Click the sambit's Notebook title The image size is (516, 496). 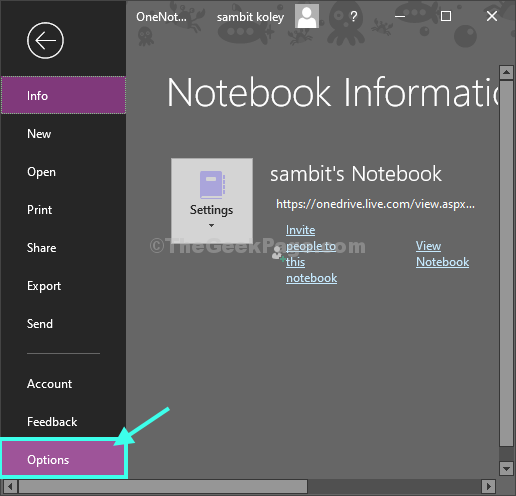point(356,174)
